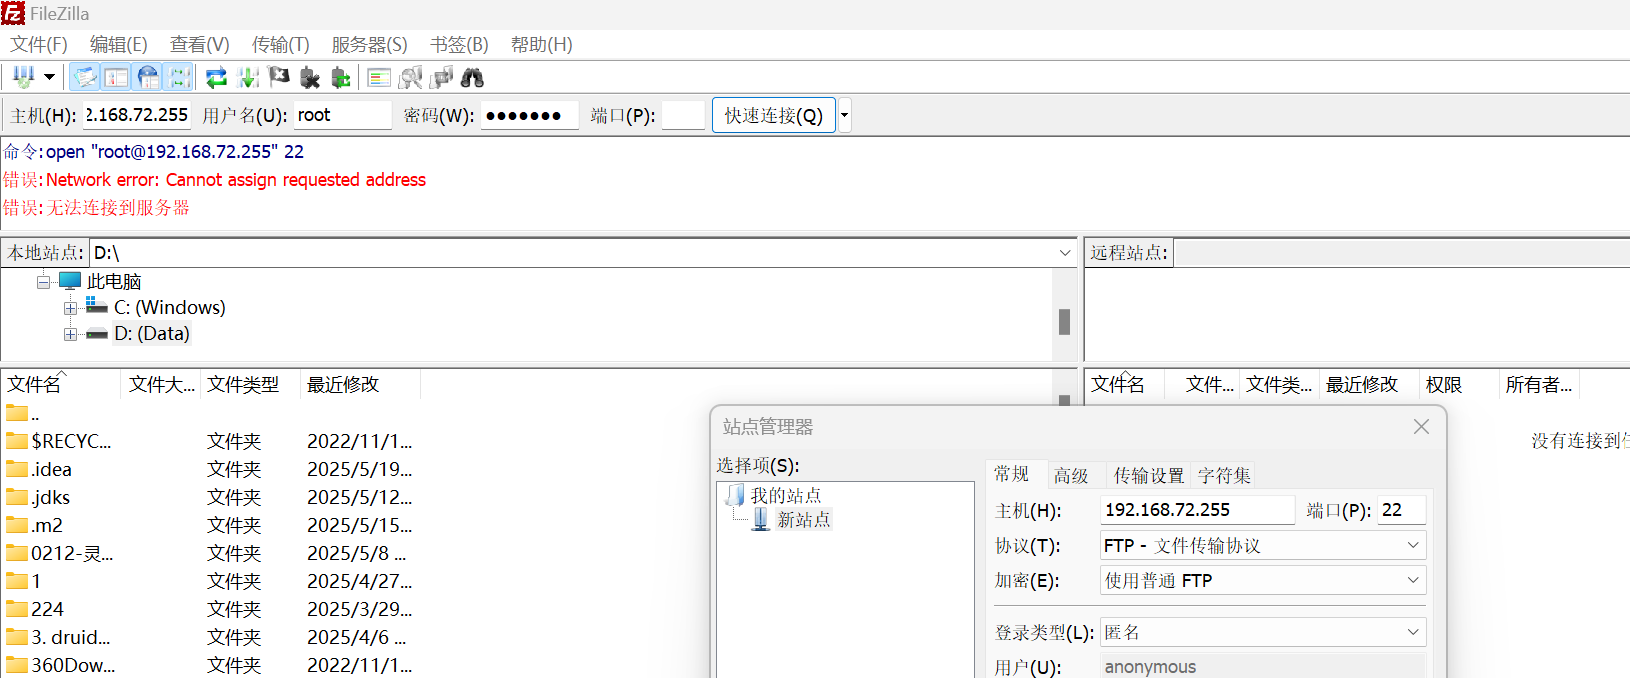This screenshot has height=678, width=1630.
Task: Click Site Manager 主机(H) field
Action: 1197,510
